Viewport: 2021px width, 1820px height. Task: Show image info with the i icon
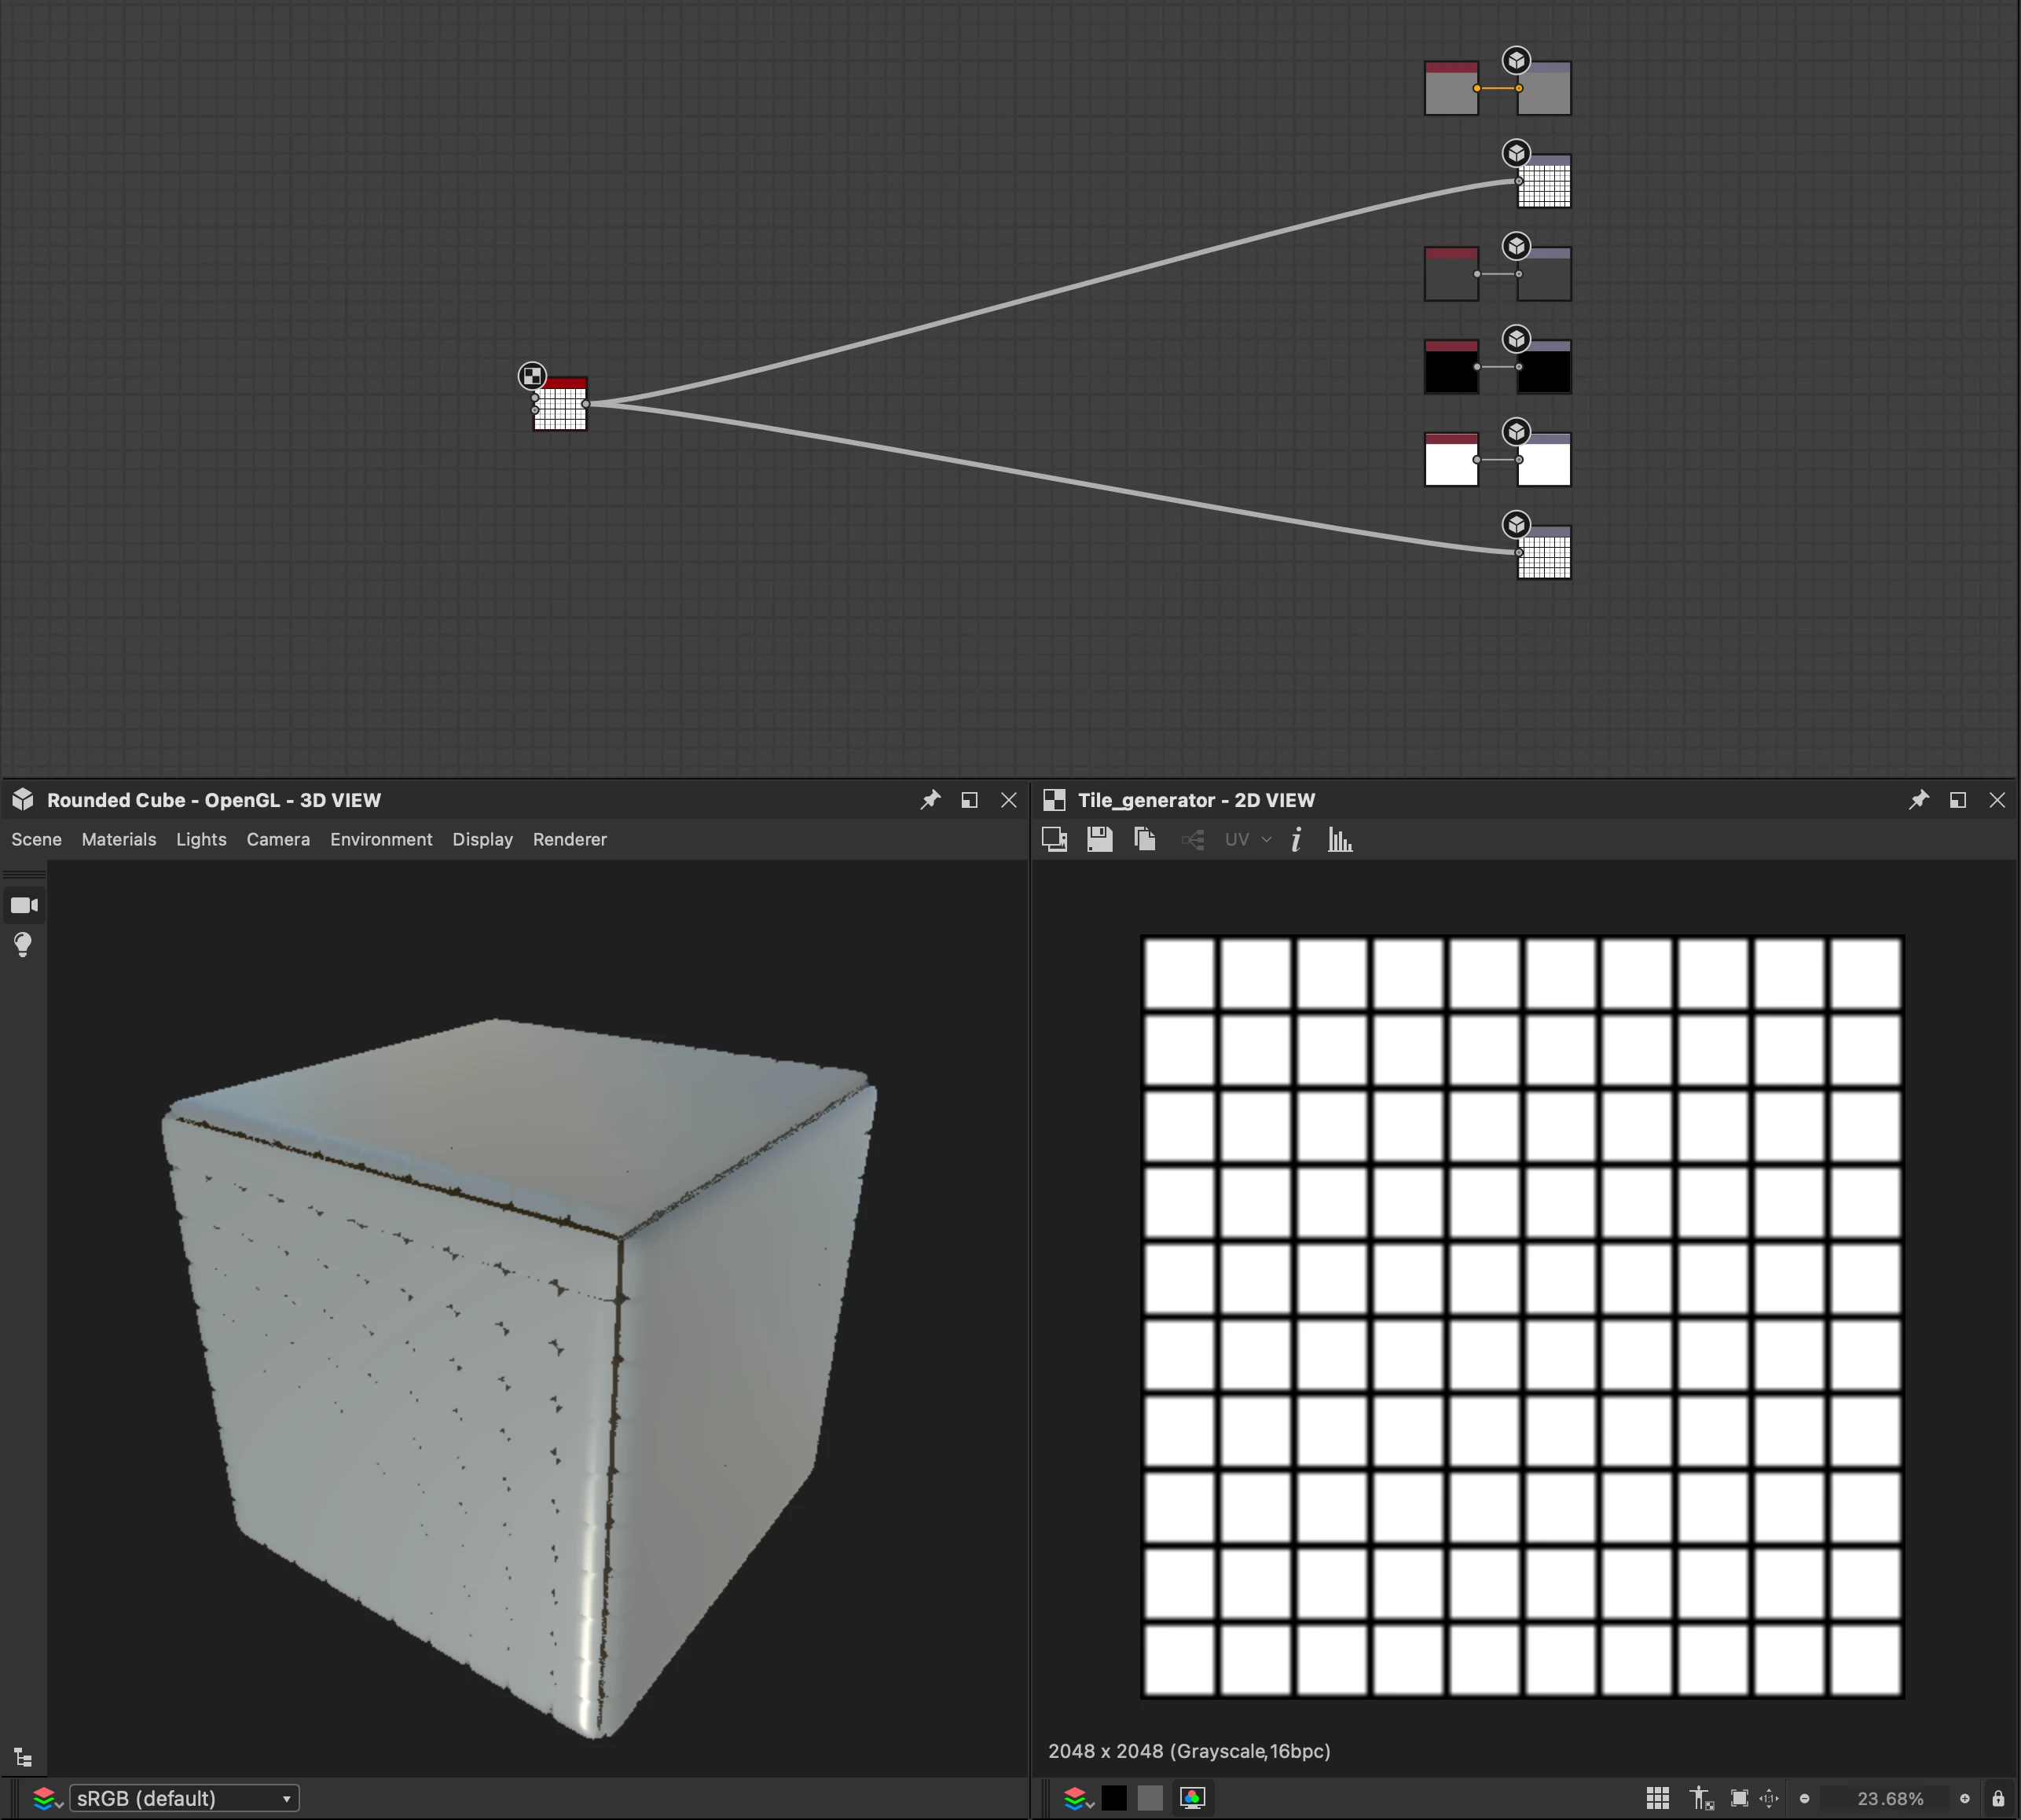1296,839
